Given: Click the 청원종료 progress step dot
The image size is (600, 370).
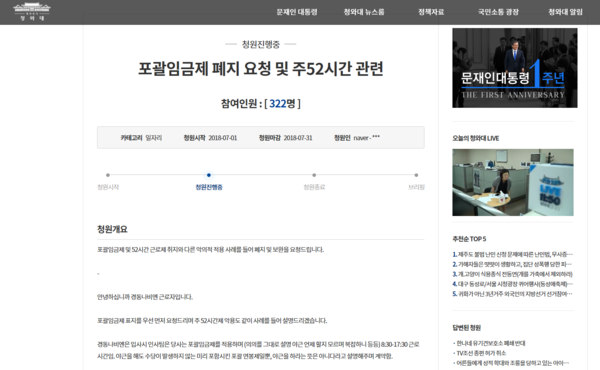Looking at the screenshot, I should 314,175.
